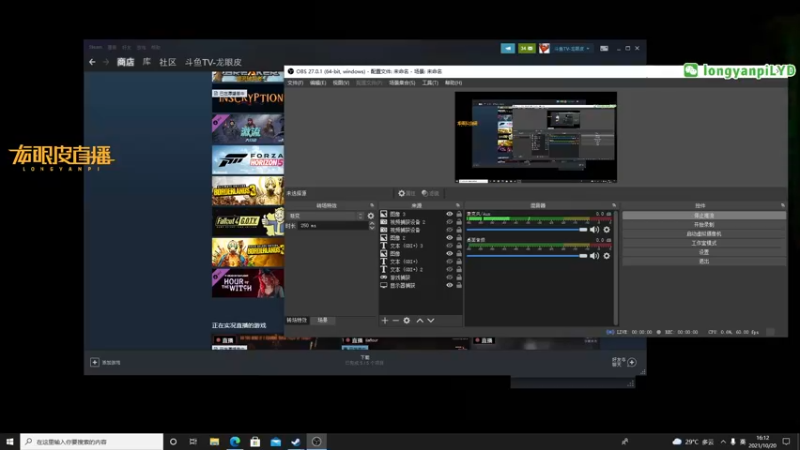Pop out the 来源 sources dock
This screenshot has height=450, width=800.
tap(458, 206)
